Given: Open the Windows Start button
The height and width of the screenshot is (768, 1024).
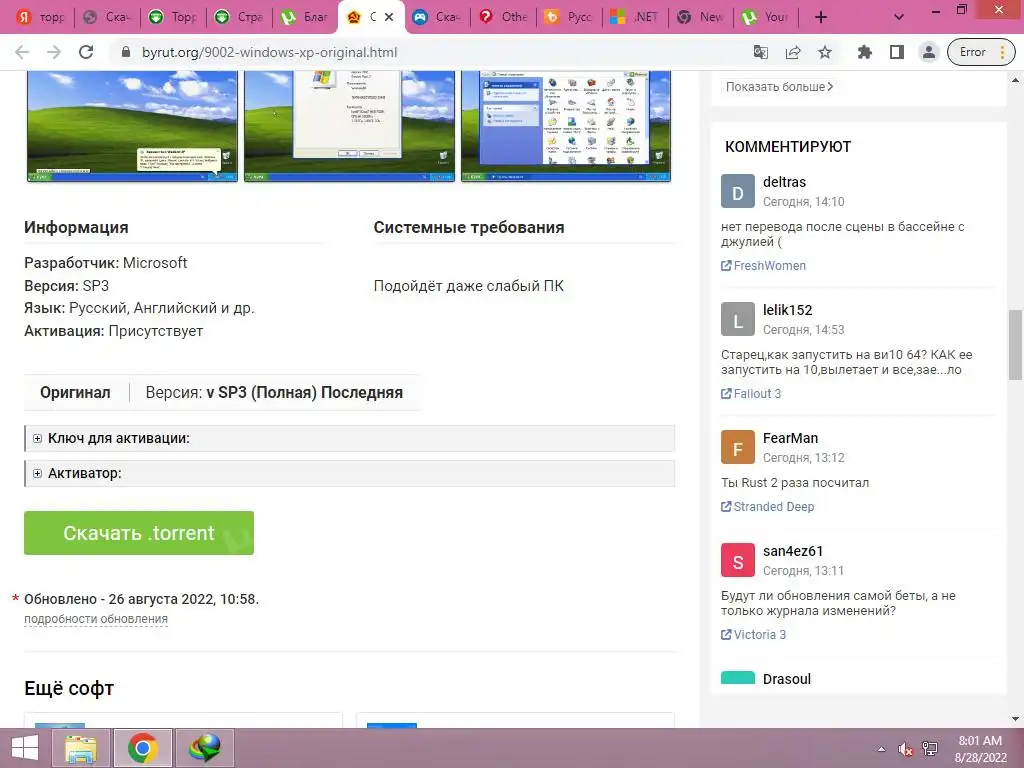Looking at the screenshot, I should pyautogui.click(x=24, y=748).
